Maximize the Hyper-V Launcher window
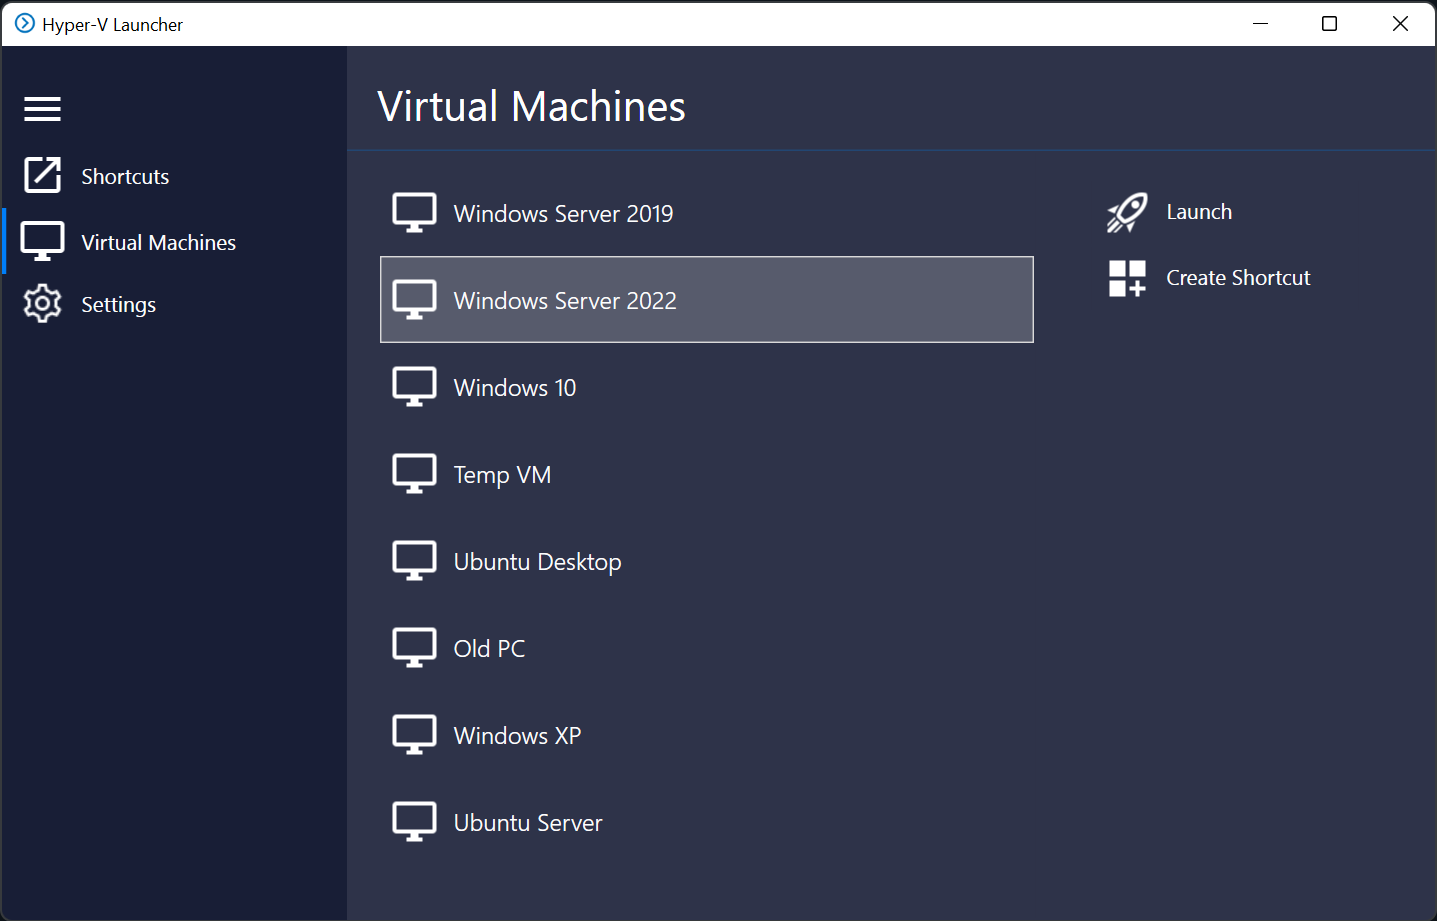Image resolution: width=1437 pixels, height=921 pixels. click(1329, 23)
